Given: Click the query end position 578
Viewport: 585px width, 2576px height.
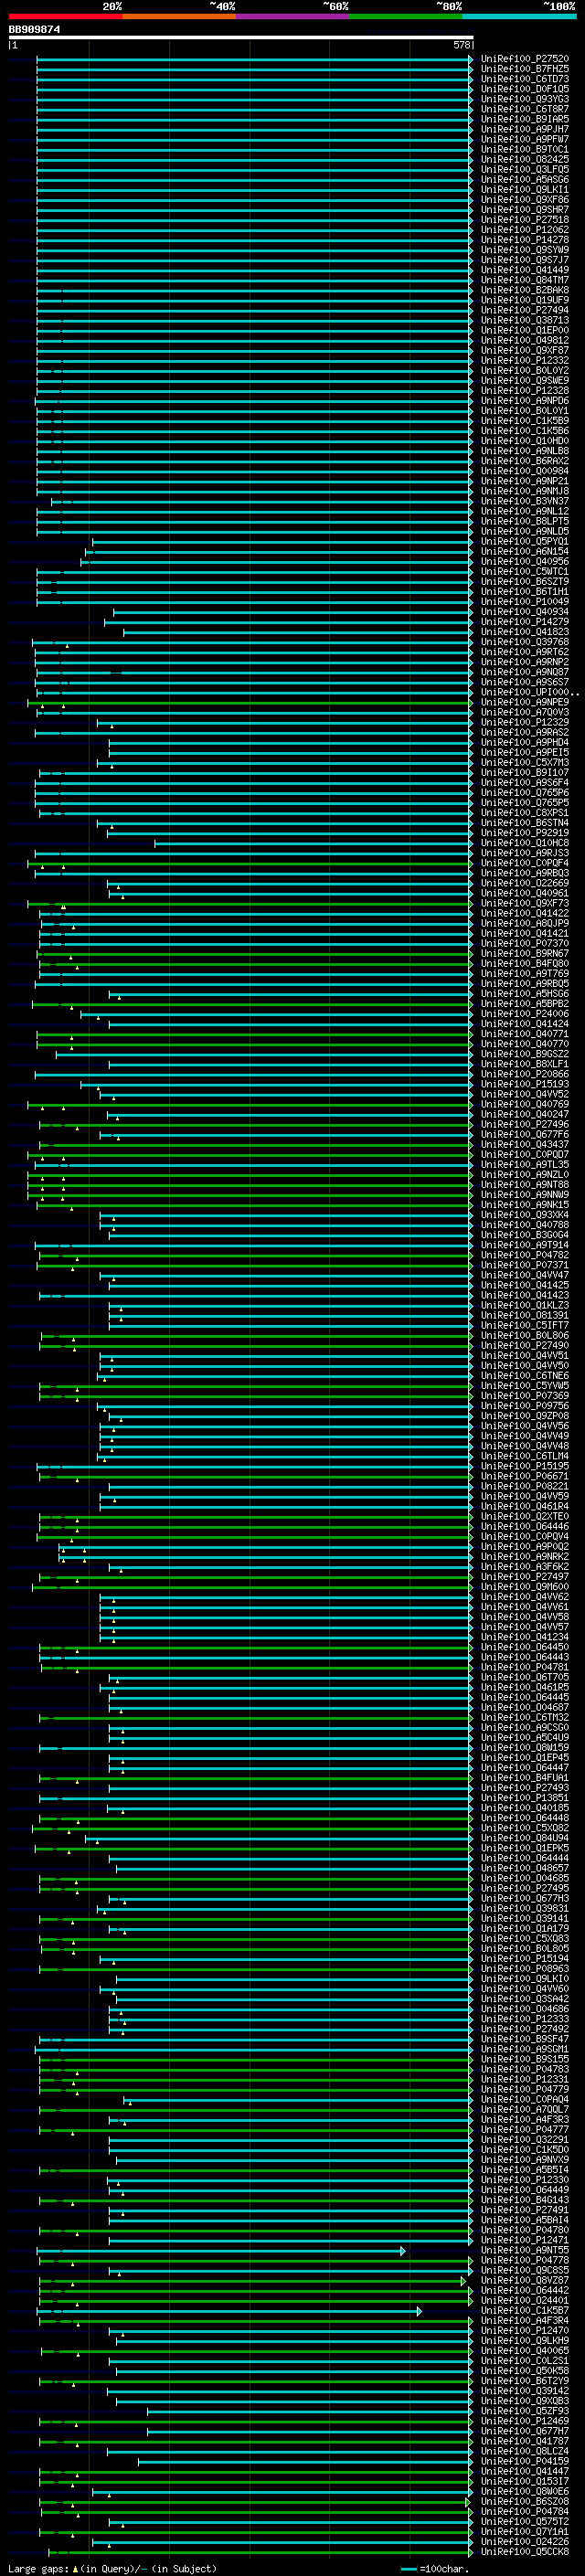Looking at the screenshot, I should coord(461,45).
